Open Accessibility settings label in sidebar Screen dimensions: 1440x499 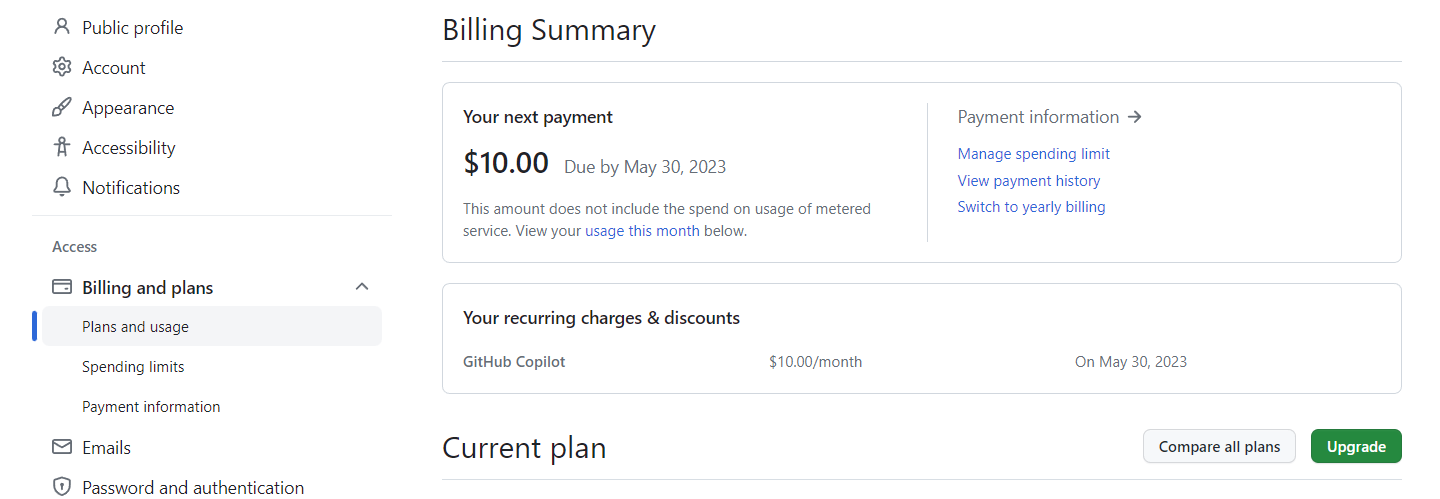pos(128,147)
